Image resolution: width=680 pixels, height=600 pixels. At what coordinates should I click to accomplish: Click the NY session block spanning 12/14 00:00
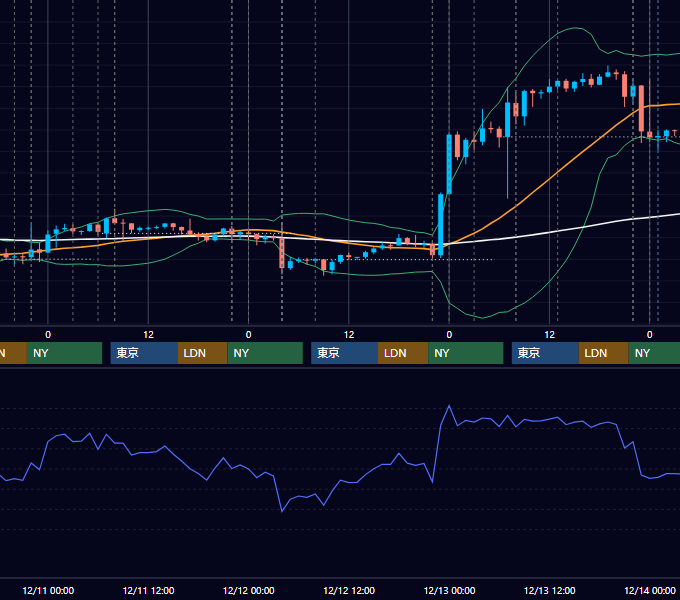tap(654, 353)
